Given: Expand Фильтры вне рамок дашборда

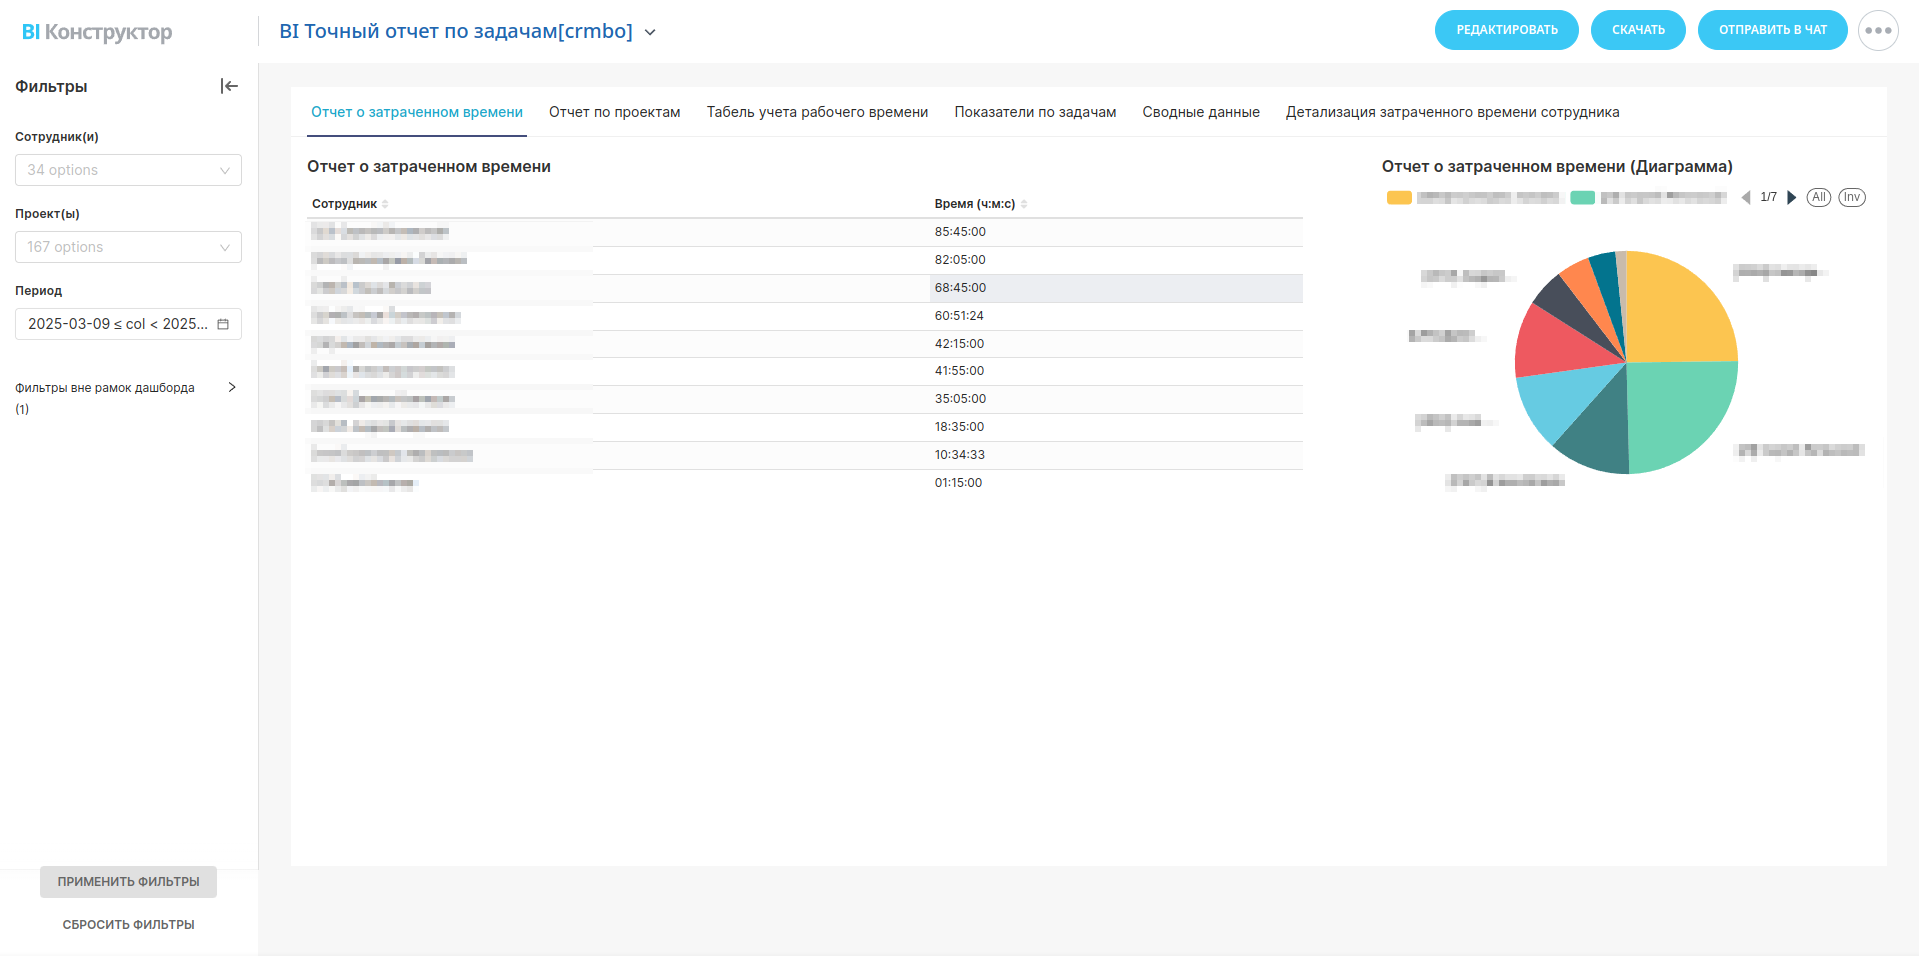Looking at the screenshot, I should coord(231,387).
